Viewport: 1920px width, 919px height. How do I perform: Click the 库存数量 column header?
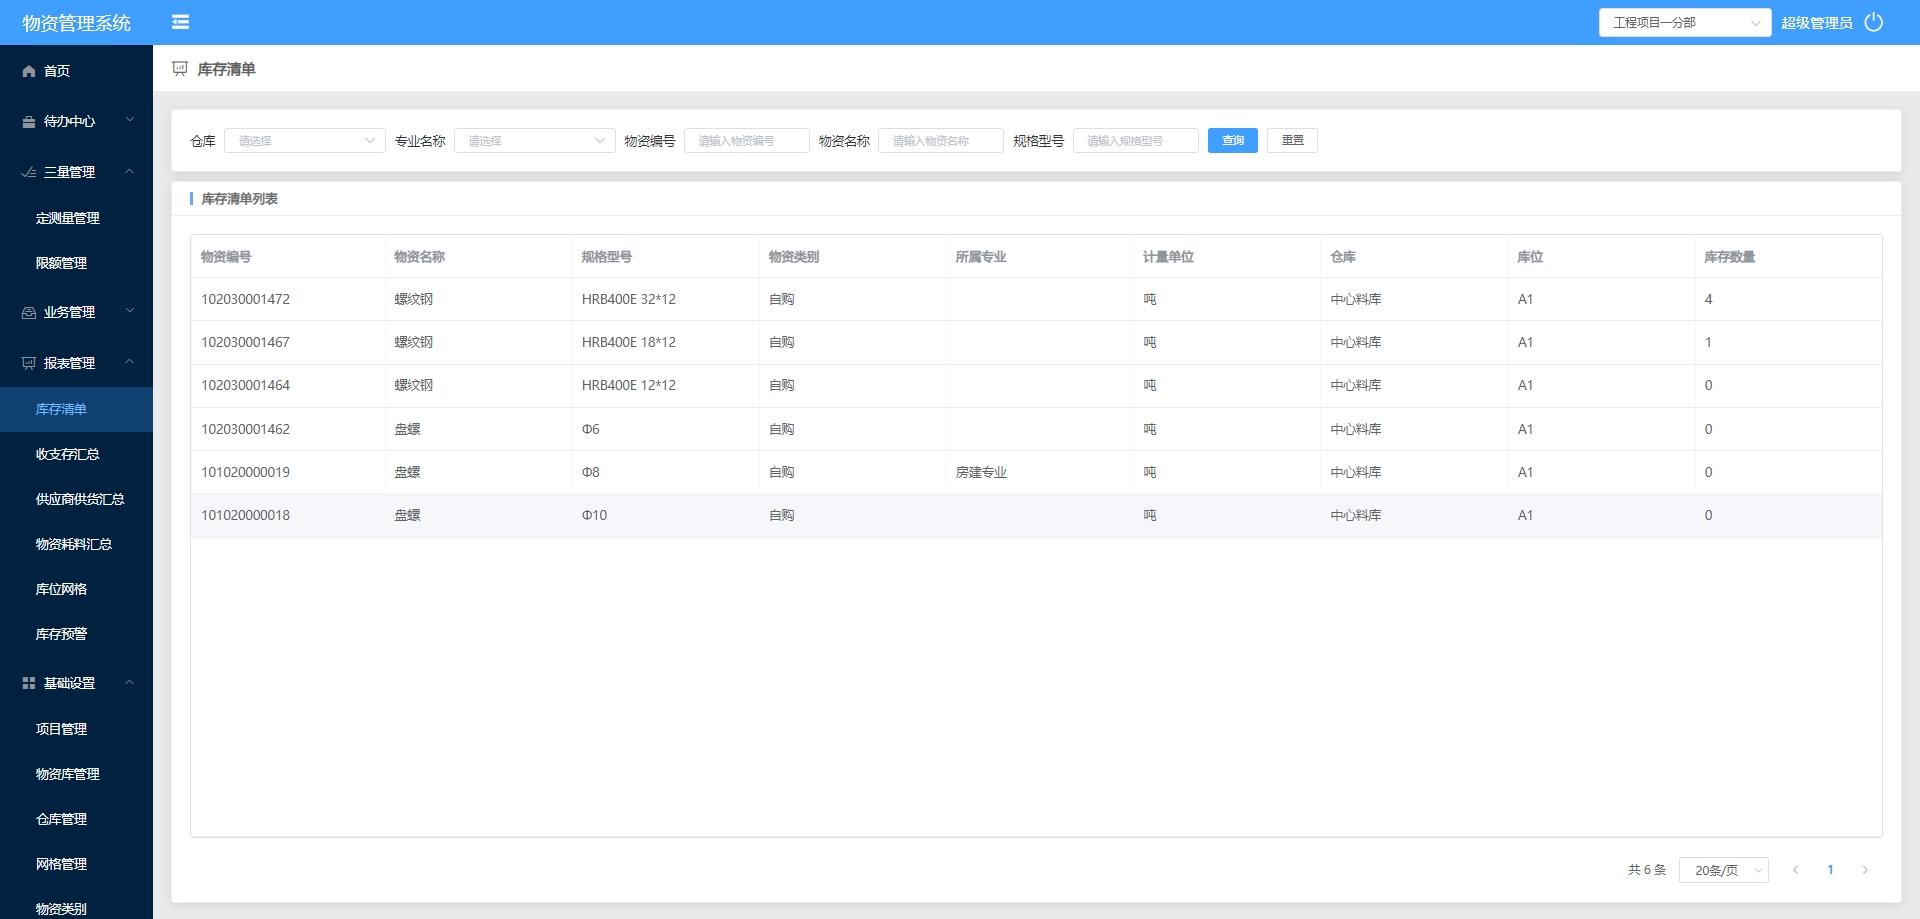click(1730, 257)
